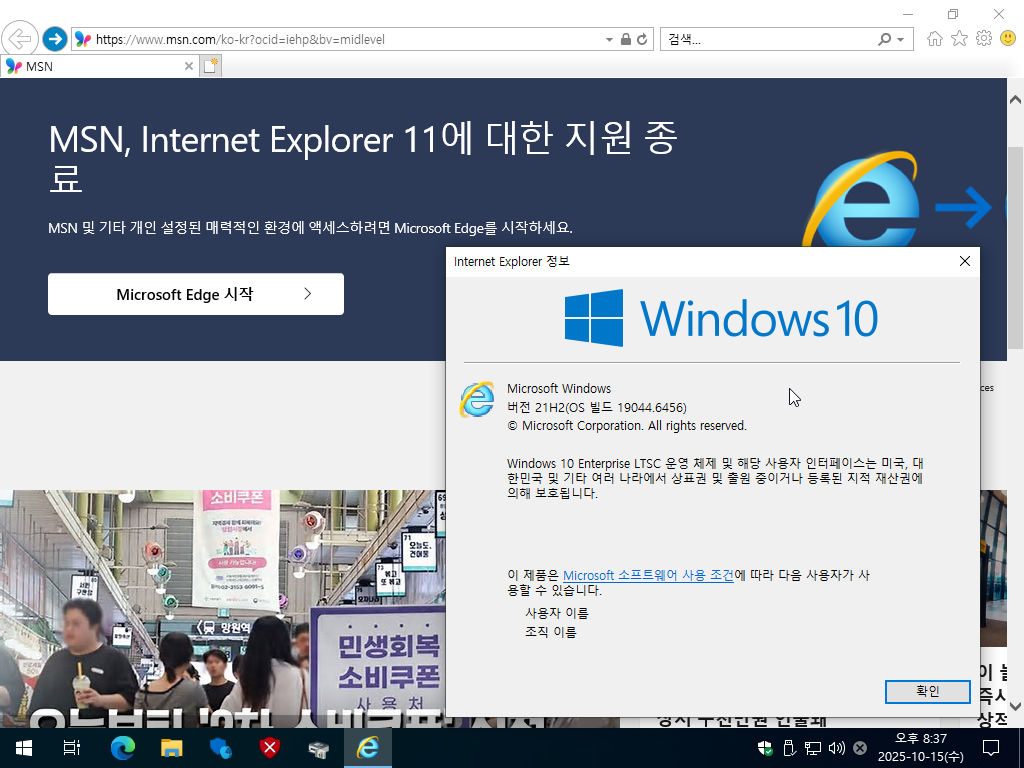The width and height of the screenshot is (1024, 768).
Task: Open the Windows Start menu
Action: 24,748
